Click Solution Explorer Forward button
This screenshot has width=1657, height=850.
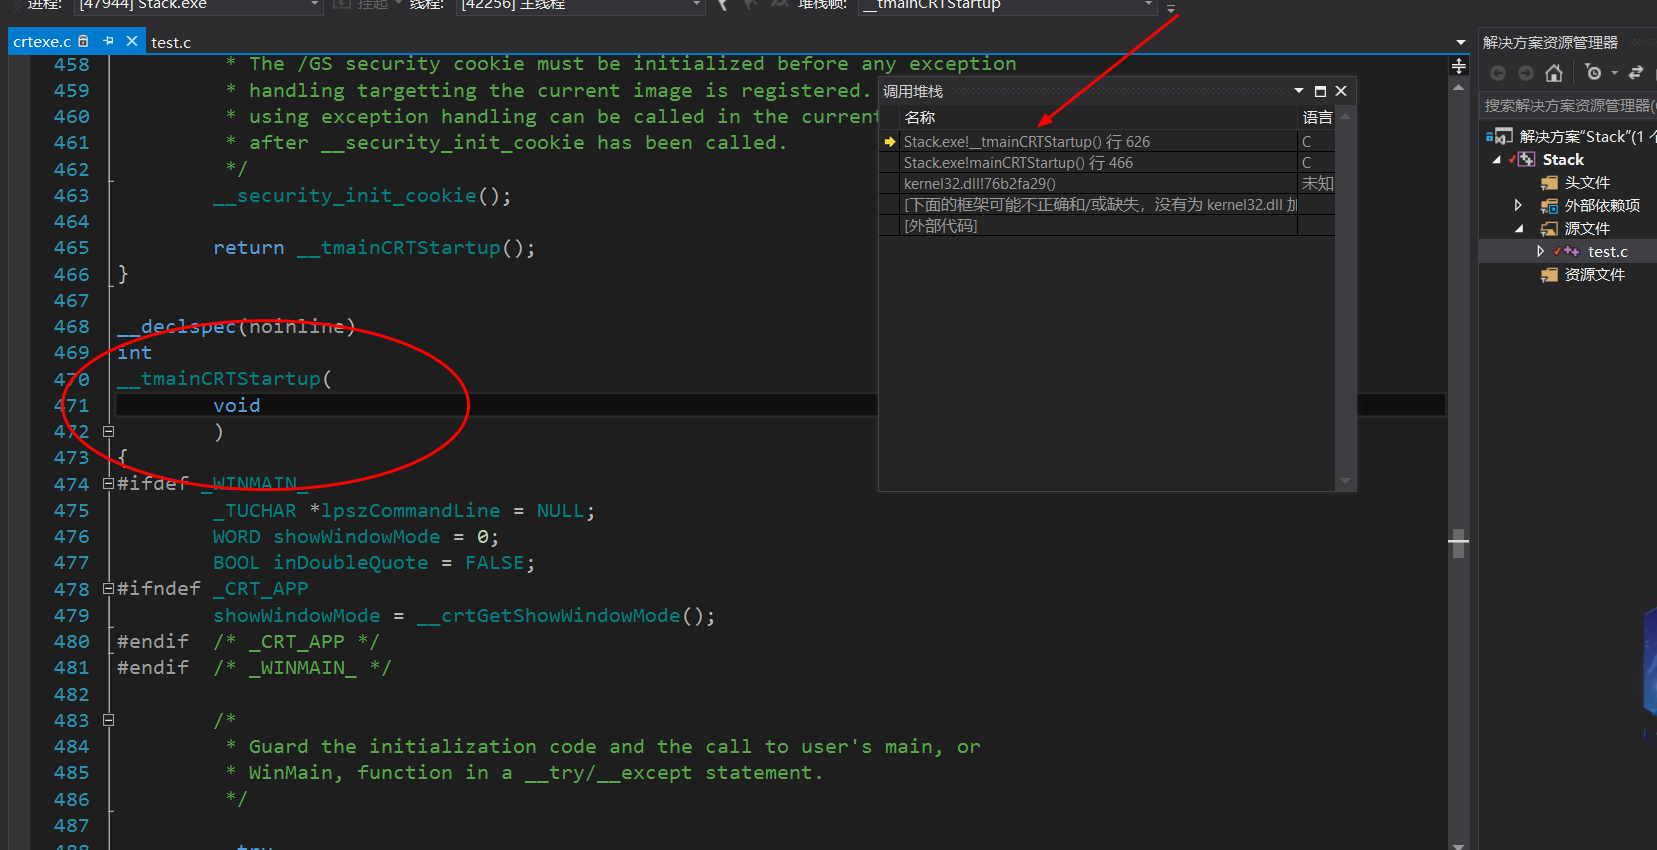tap(1525, 73)
